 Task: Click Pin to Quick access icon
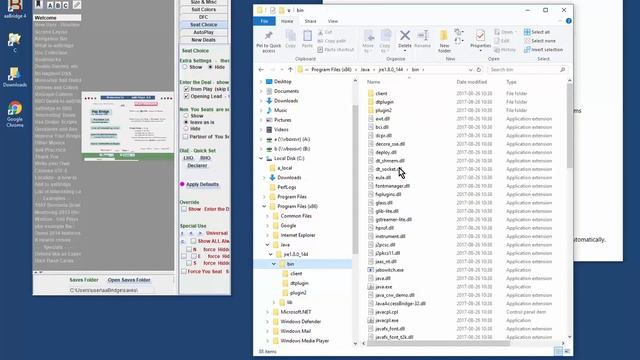(x=268, y=36)
